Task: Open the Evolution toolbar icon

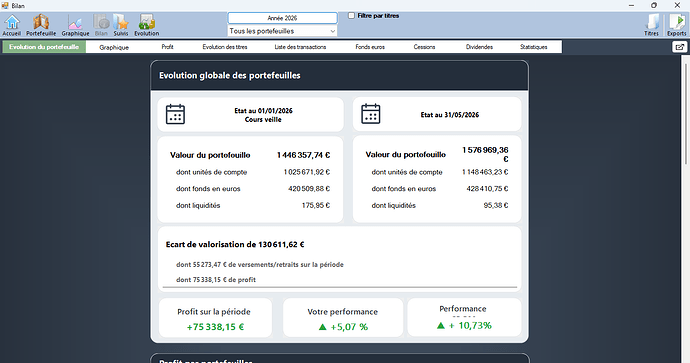Action: [x=147, y=25]
